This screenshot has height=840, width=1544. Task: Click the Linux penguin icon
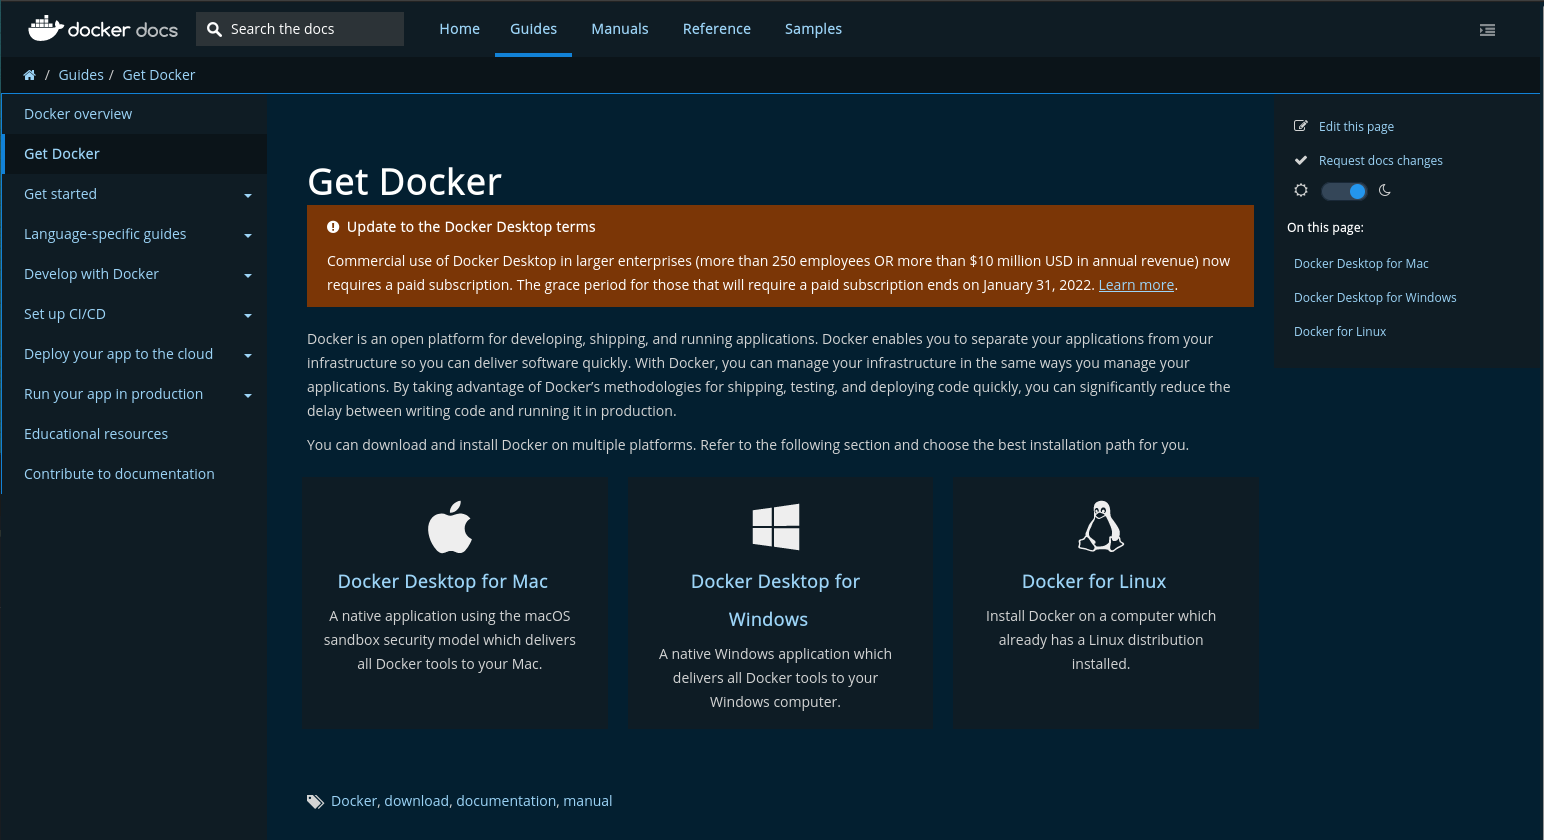coord(1101,527)
